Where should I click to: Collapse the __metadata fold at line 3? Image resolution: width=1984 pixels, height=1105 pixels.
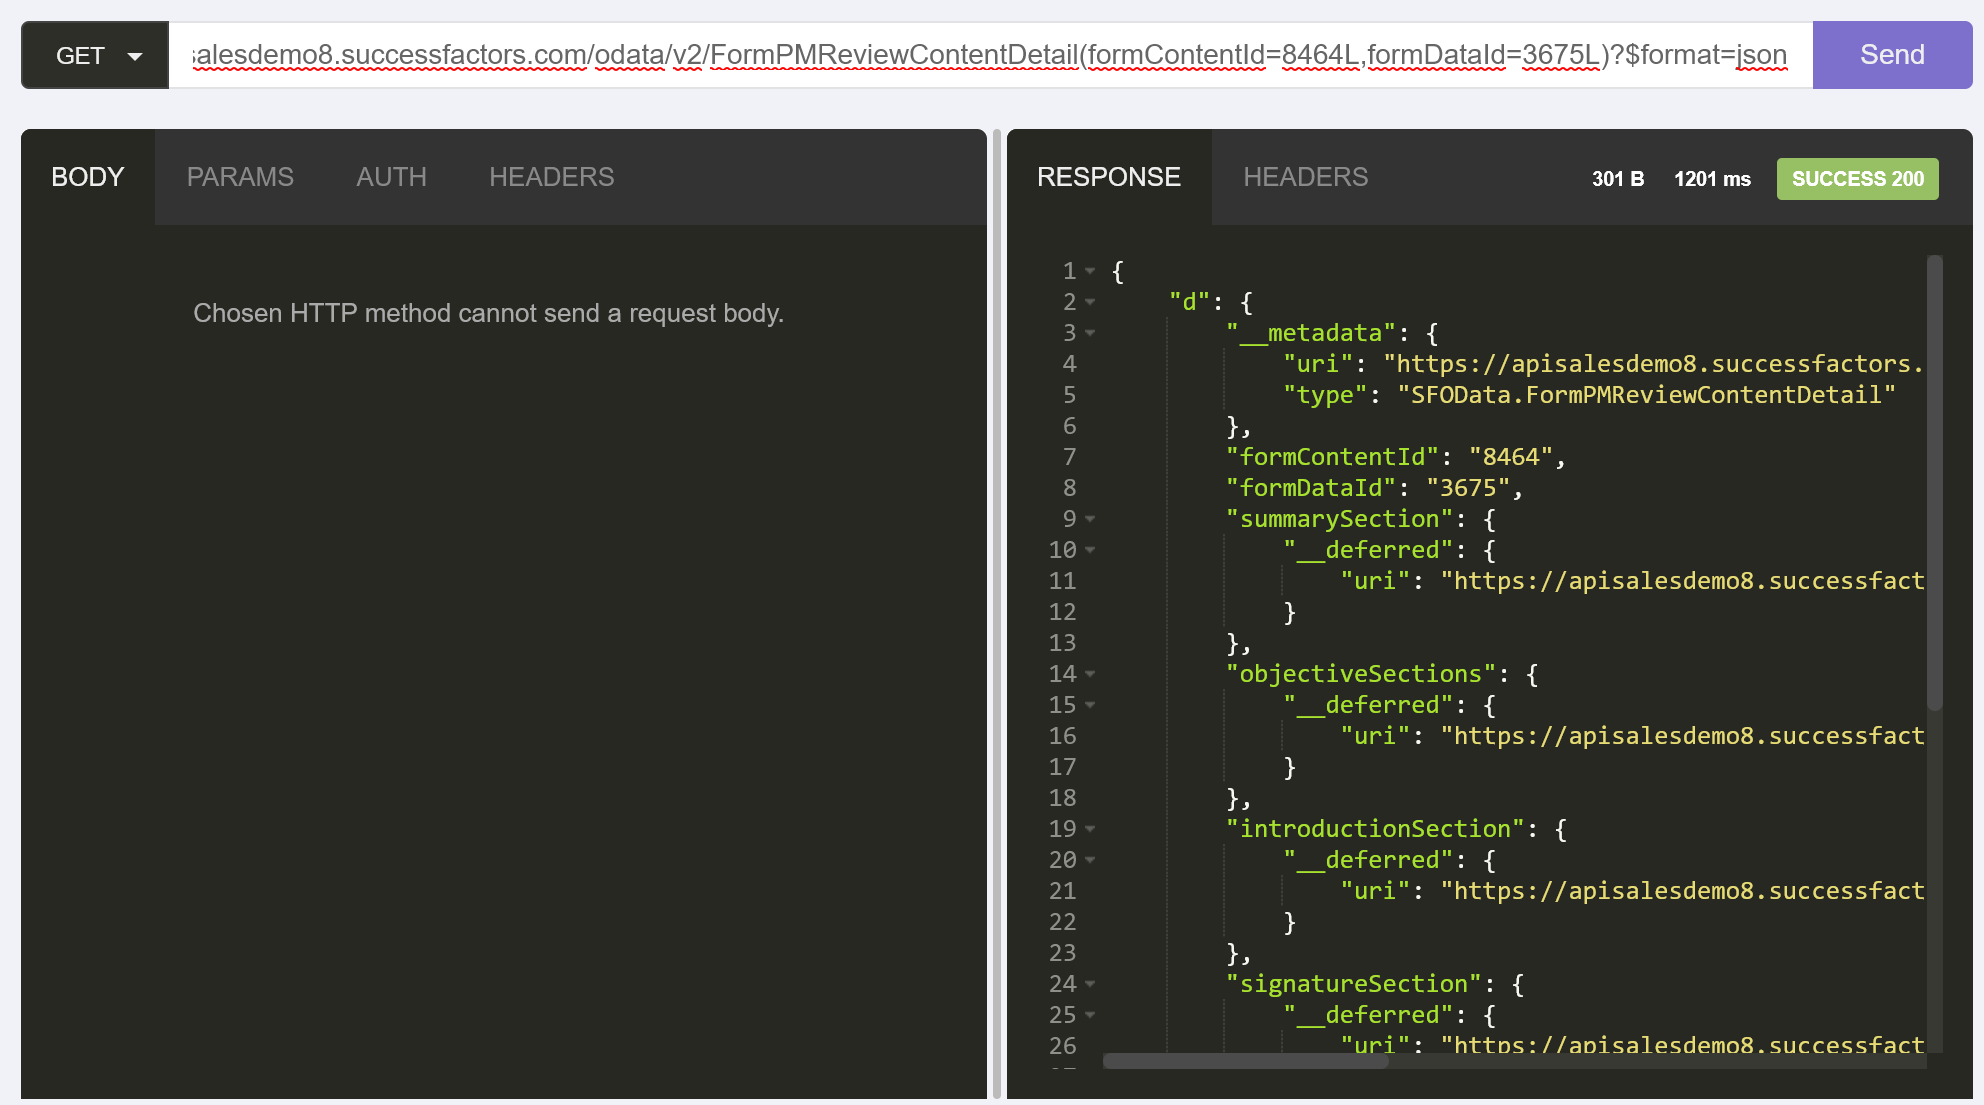point(1090,334)
